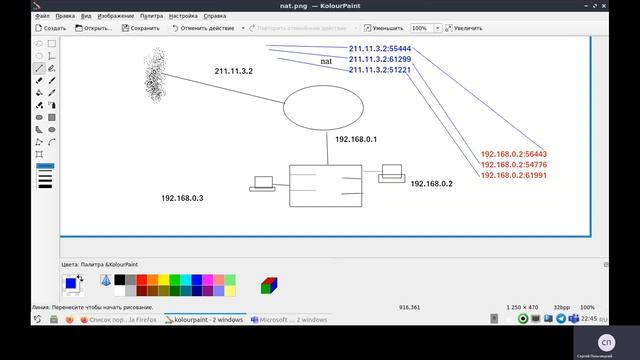Pick the orange color swatch

click(x=153, y=280)
